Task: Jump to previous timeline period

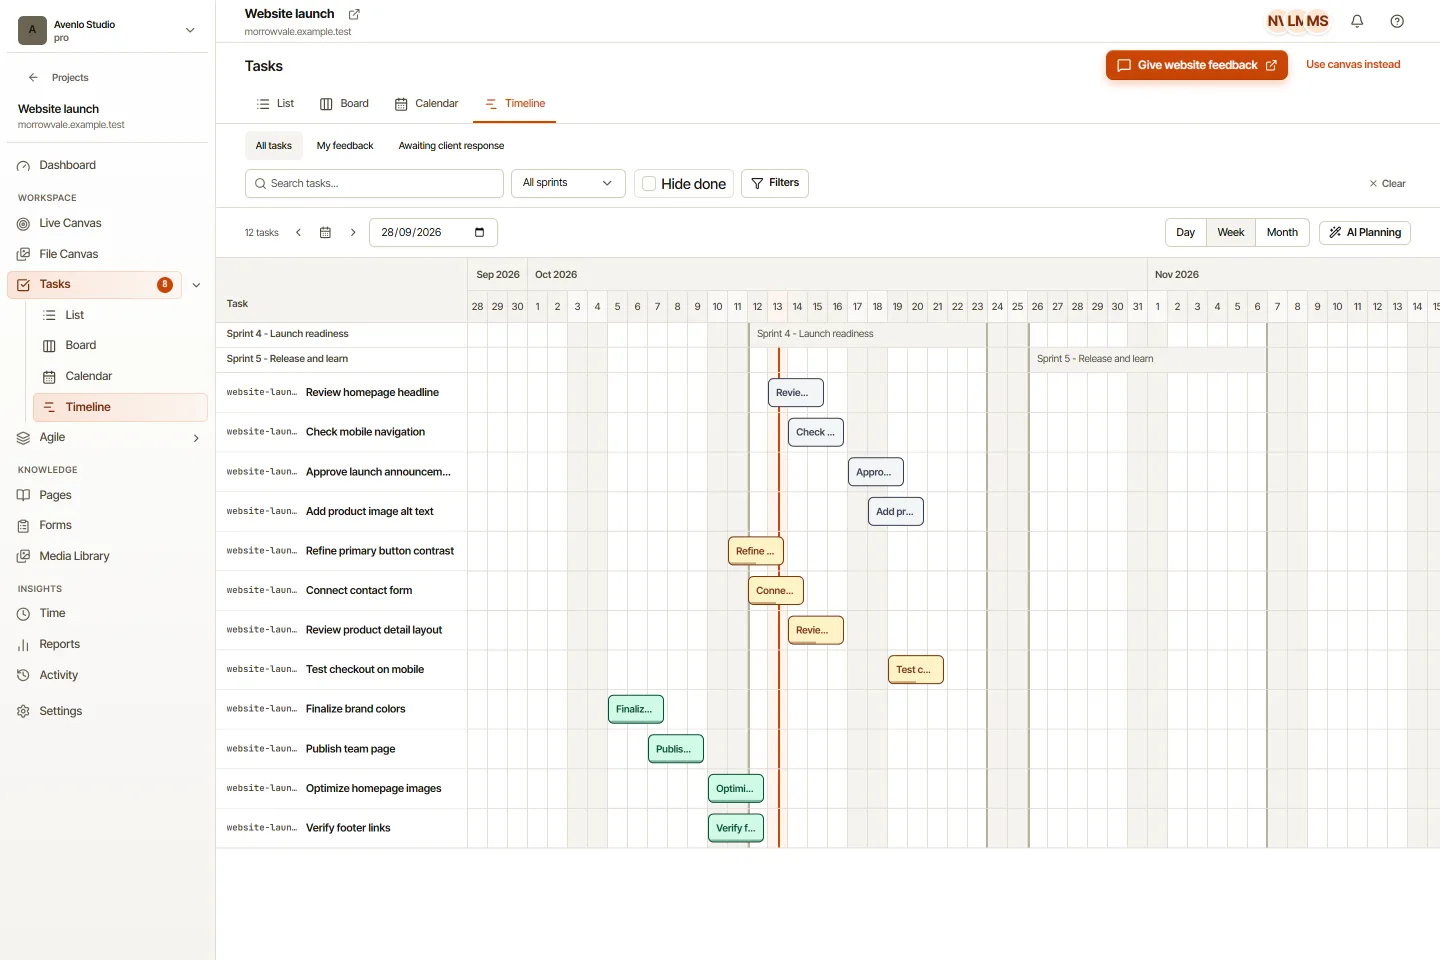Action: click(298, 232)
